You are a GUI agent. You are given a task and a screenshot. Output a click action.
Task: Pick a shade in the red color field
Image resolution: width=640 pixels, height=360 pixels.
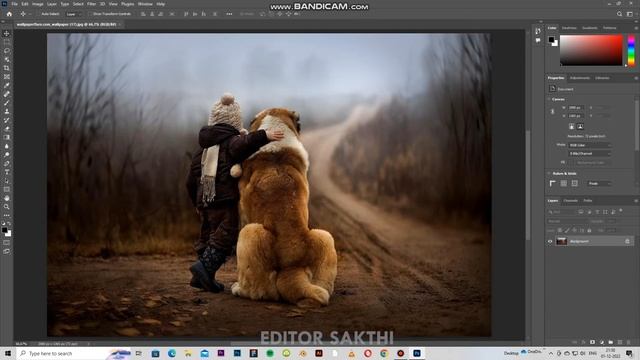pos(591,50)
